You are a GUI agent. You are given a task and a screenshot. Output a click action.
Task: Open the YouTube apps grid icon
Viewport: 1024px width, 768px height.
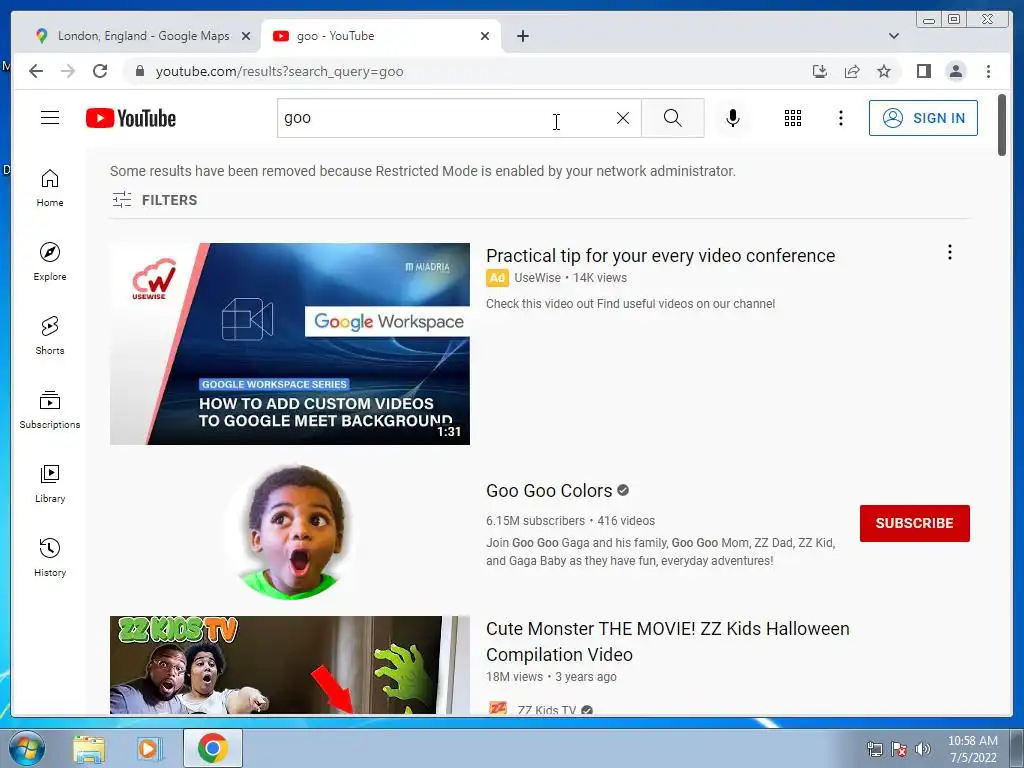[x=793, y=118]
